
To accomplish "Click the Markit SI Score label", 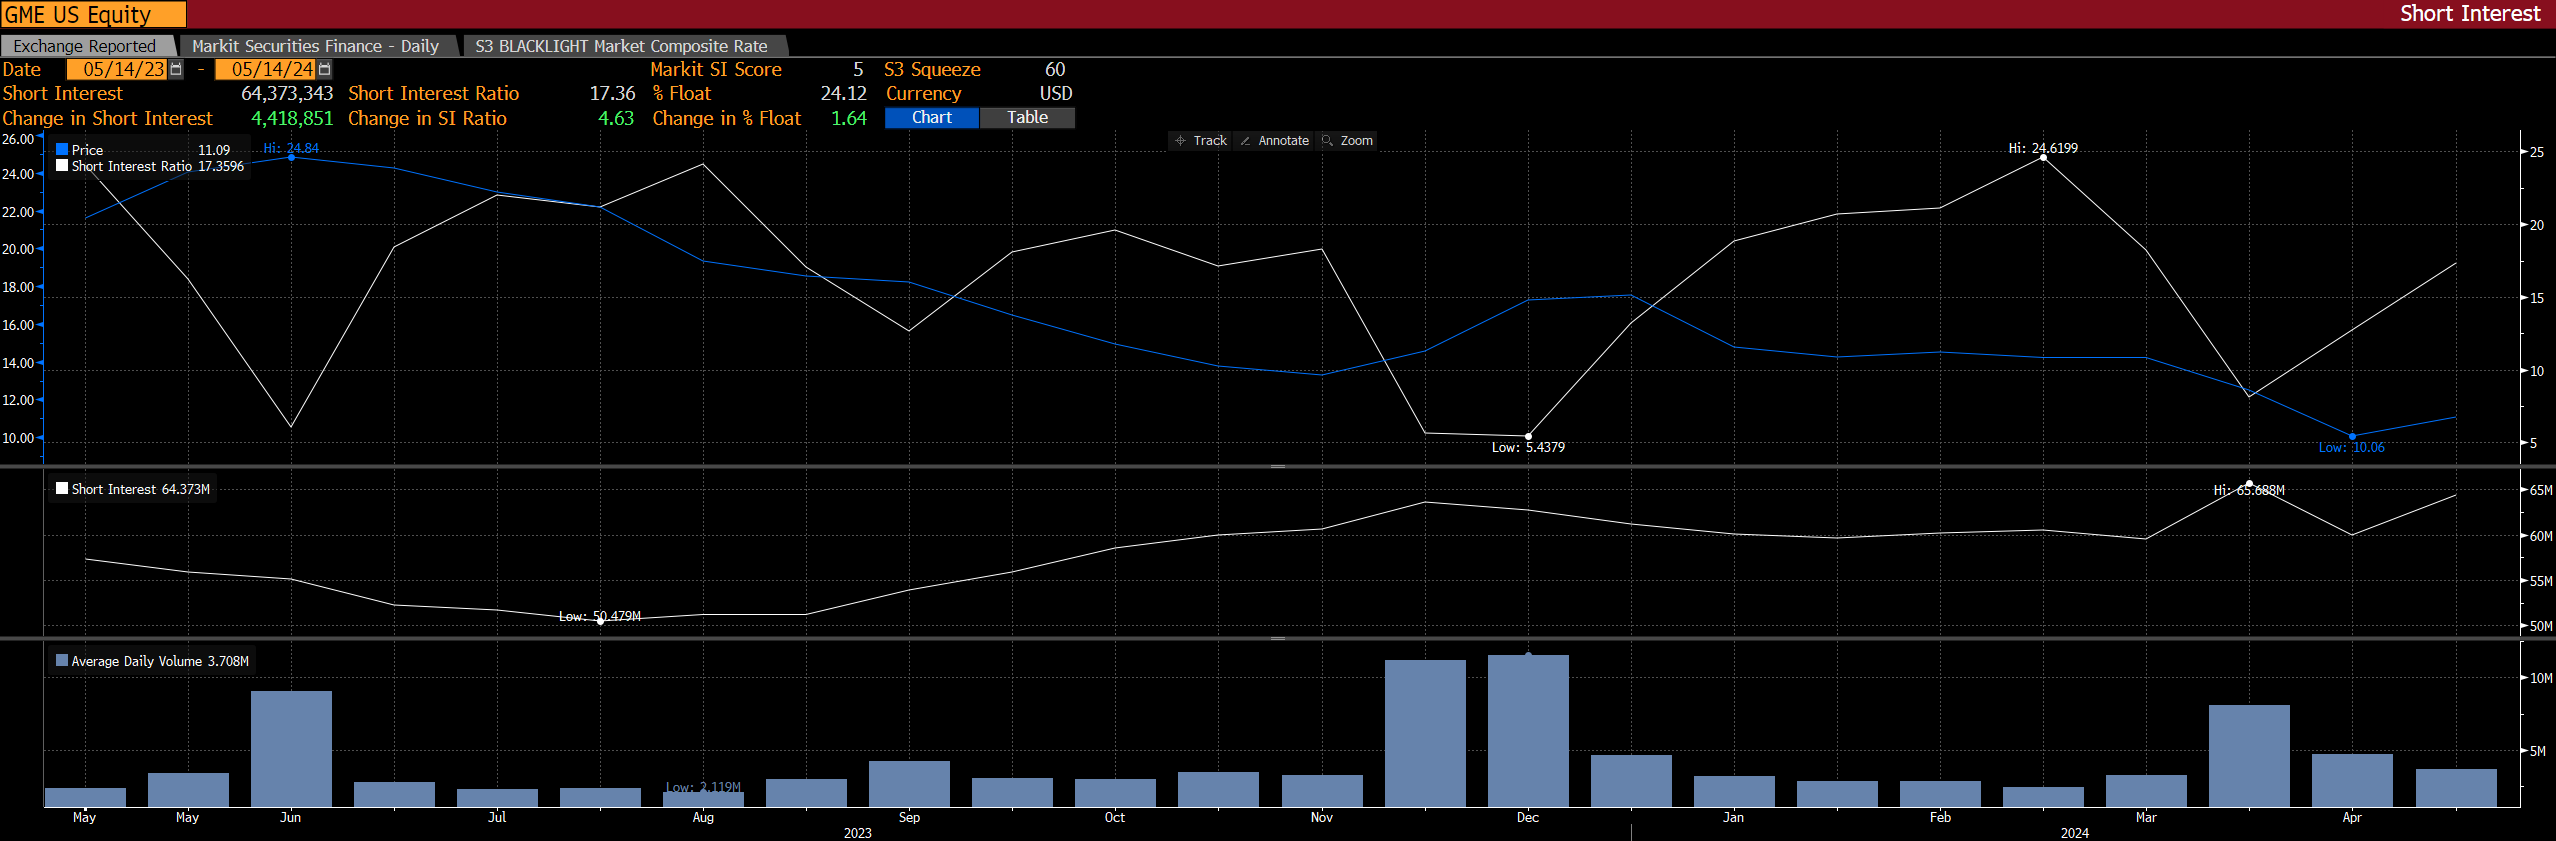I will tap(716, 69).
